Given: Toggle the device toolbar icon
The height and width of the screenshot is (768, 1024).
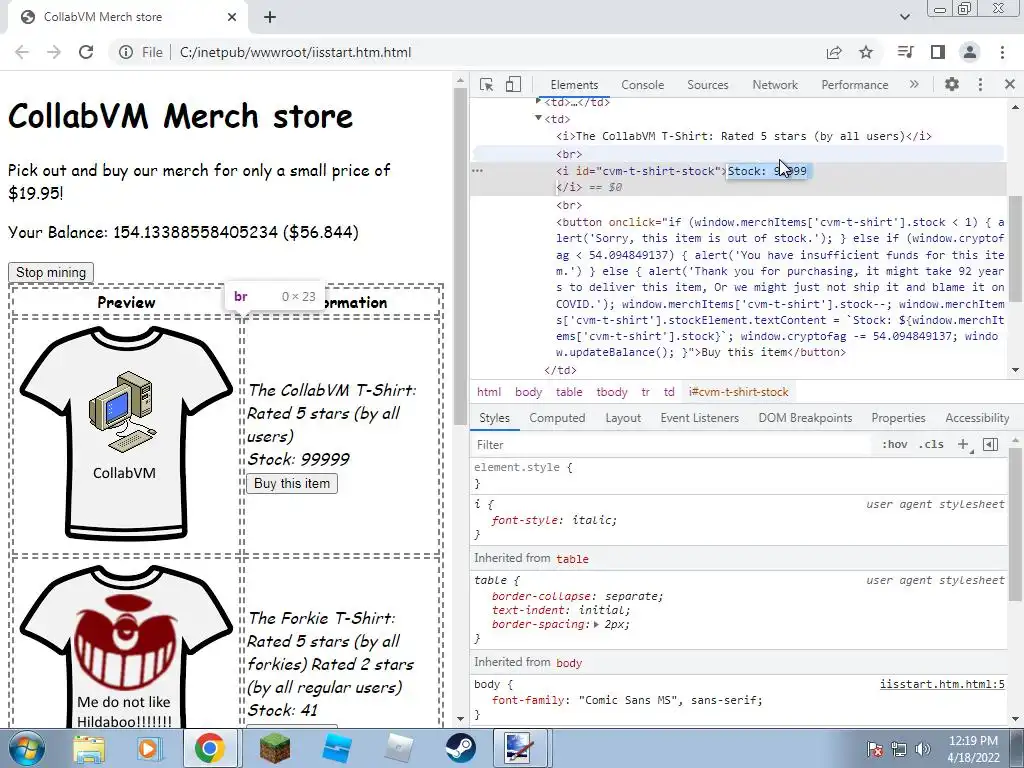Looking at the screenshot, I should pos(513,84).
